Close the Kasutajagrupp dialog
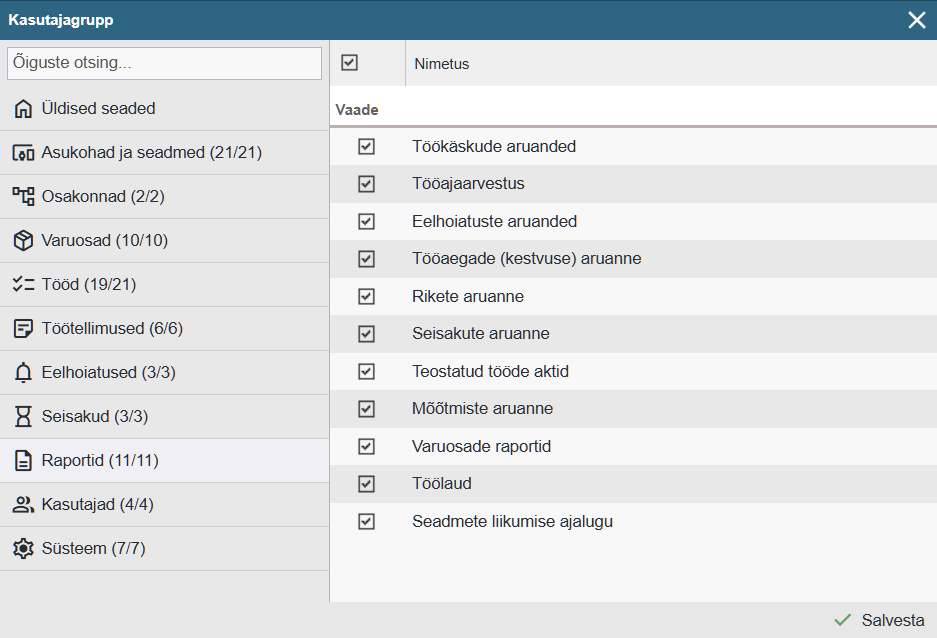Viewport: 937px width, 638px height. pyautogui.click(x=916, y=20)
